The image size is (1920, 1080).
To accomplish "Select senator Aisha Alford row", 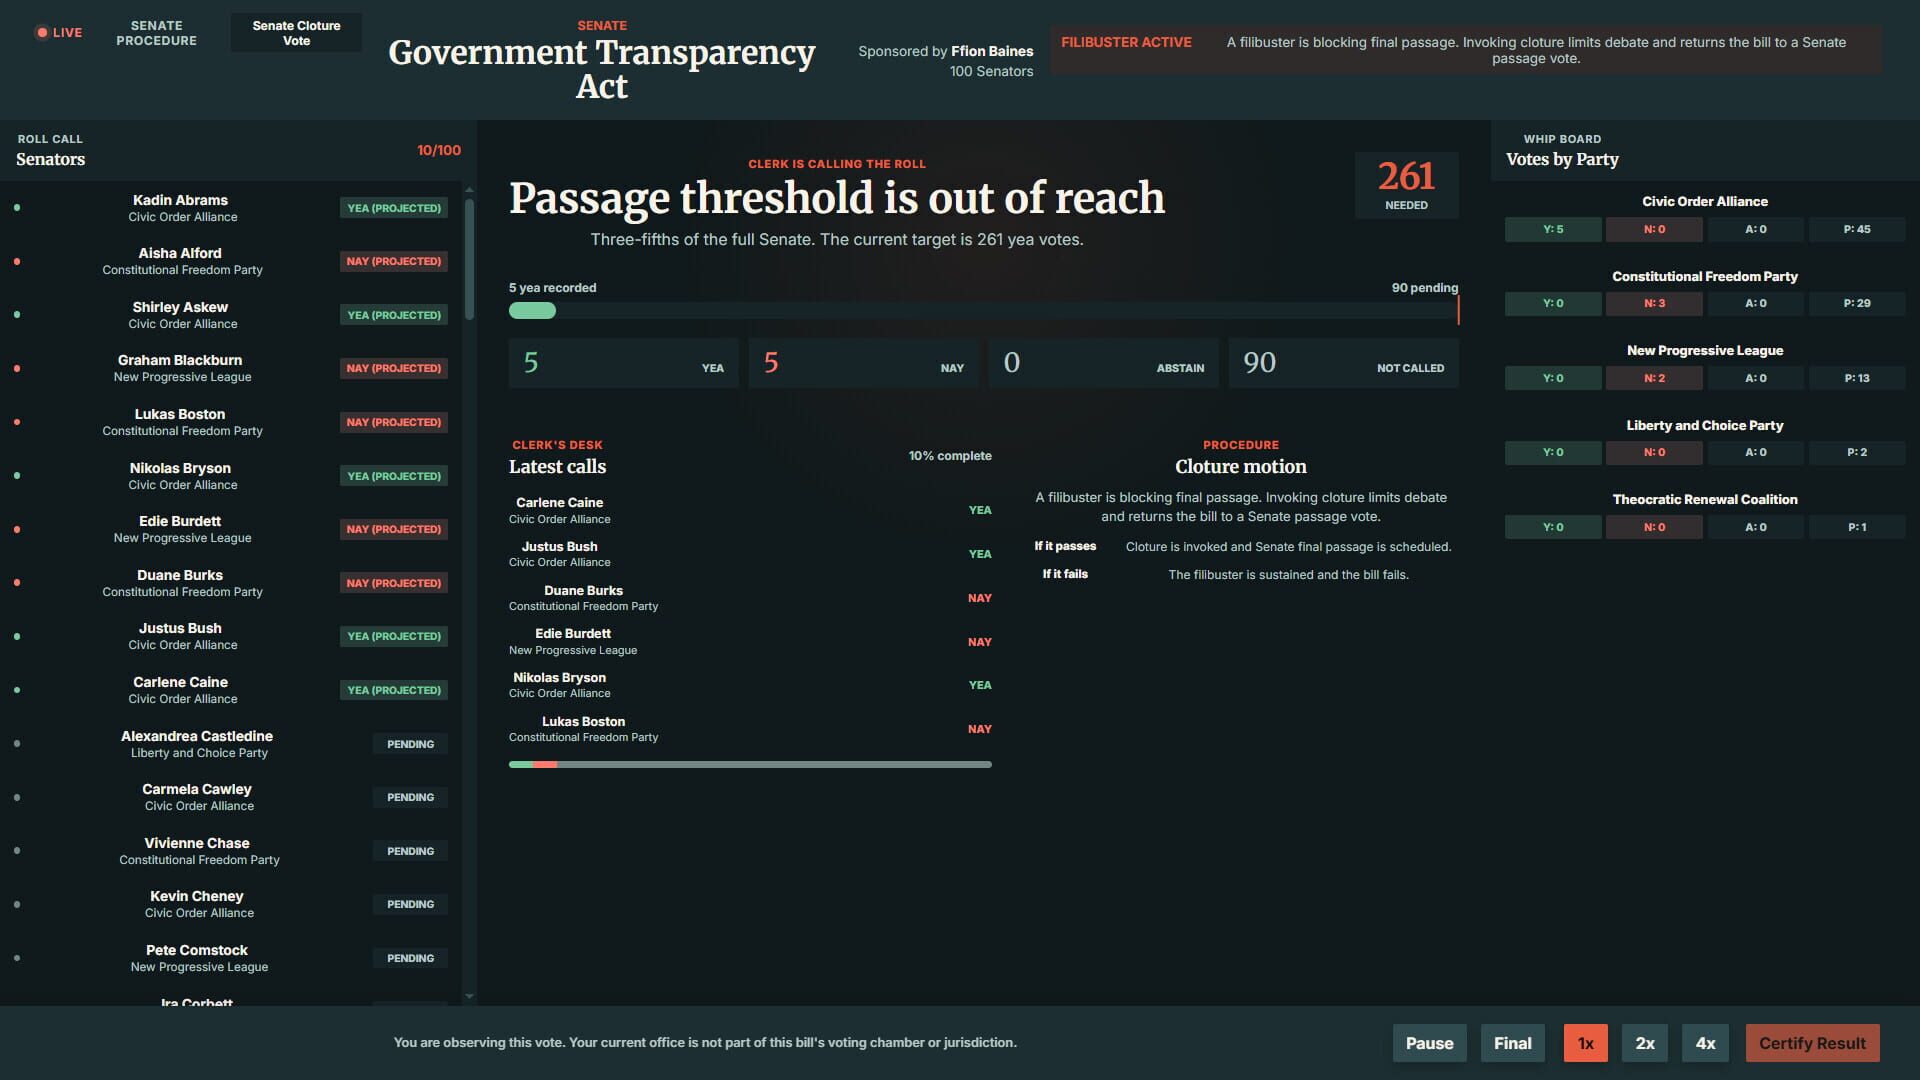I will click(231, 261).
